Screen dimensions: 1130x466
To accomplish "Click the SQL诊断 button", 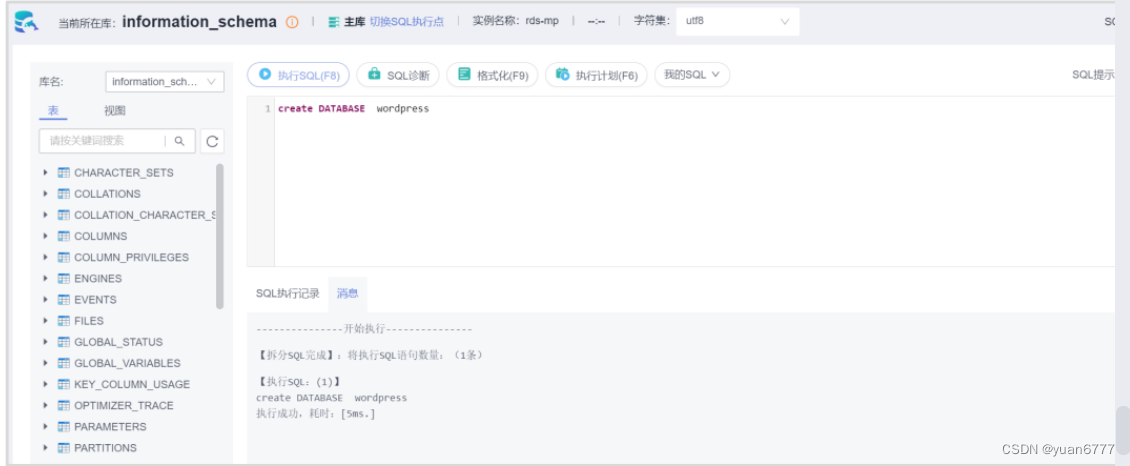I will 398,75.
